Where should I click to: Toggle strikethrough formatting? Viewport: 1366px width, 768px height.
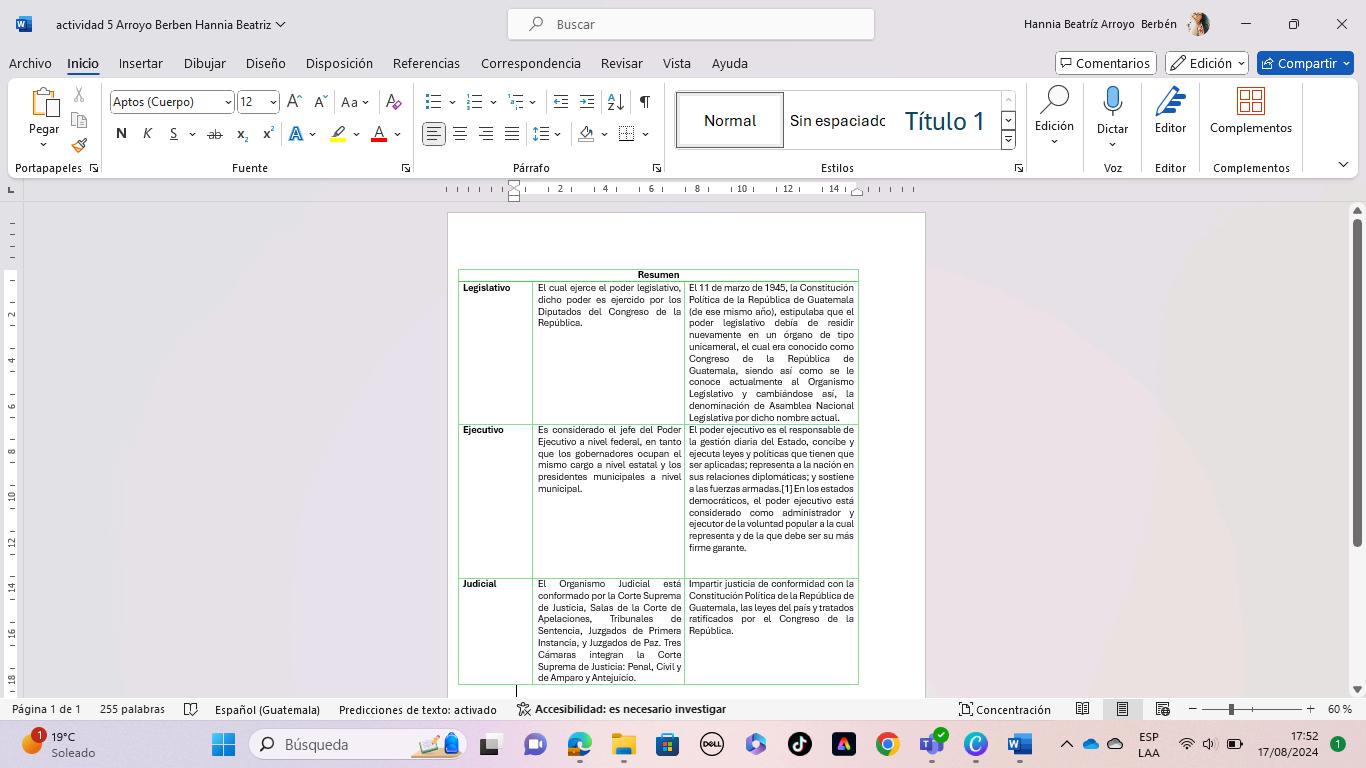(215, 134)
